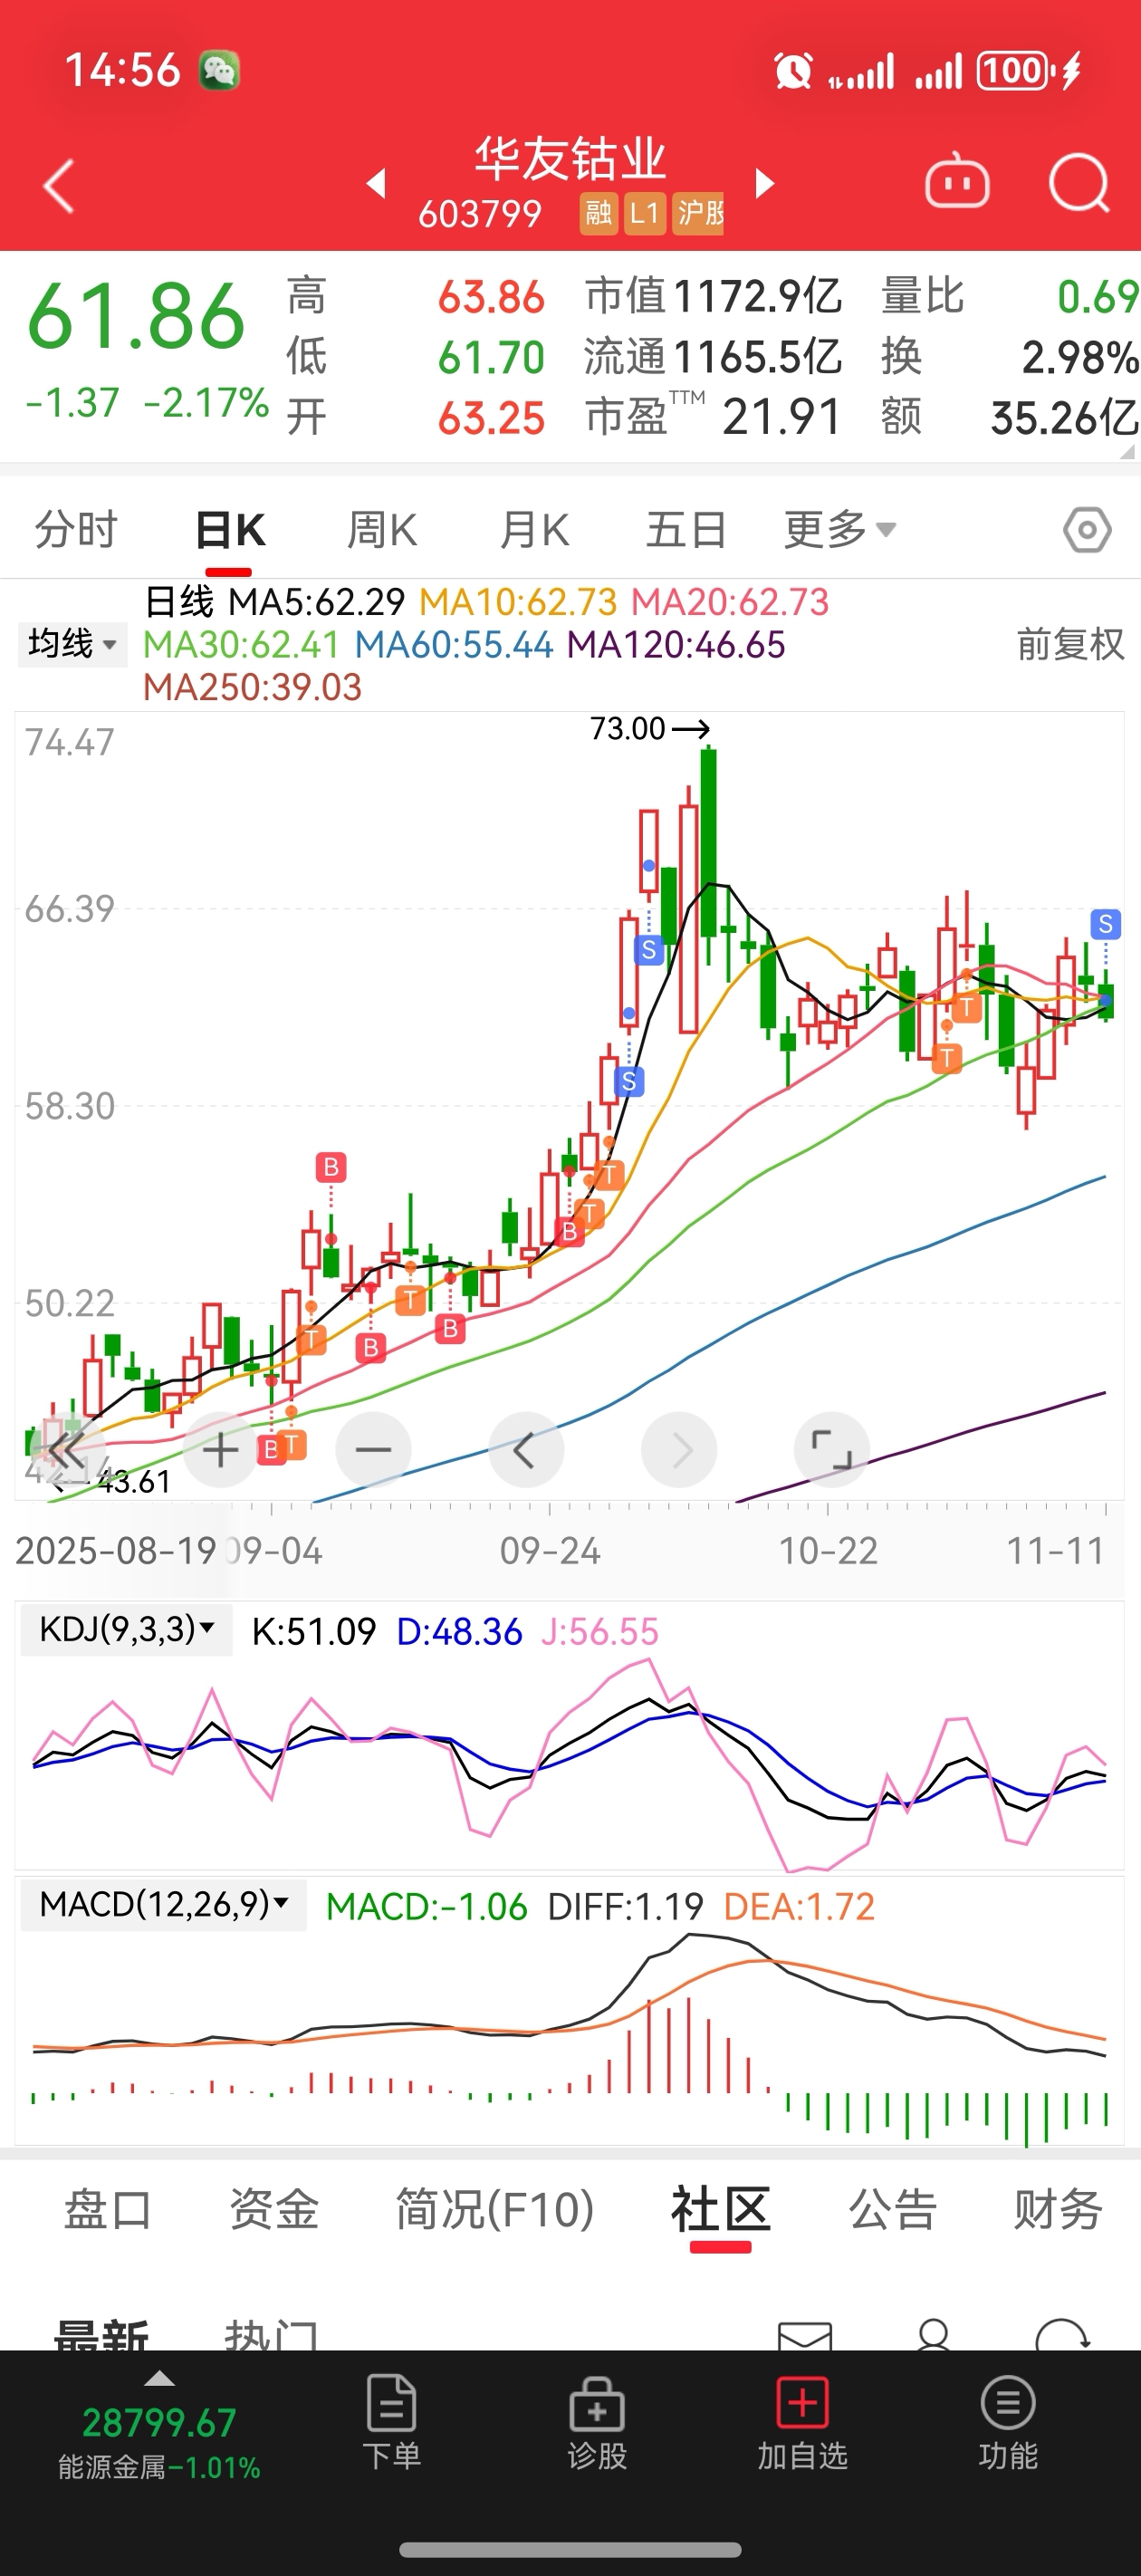
Task: Tap the 28799.67 index value
Action: tap(159, 2423)
